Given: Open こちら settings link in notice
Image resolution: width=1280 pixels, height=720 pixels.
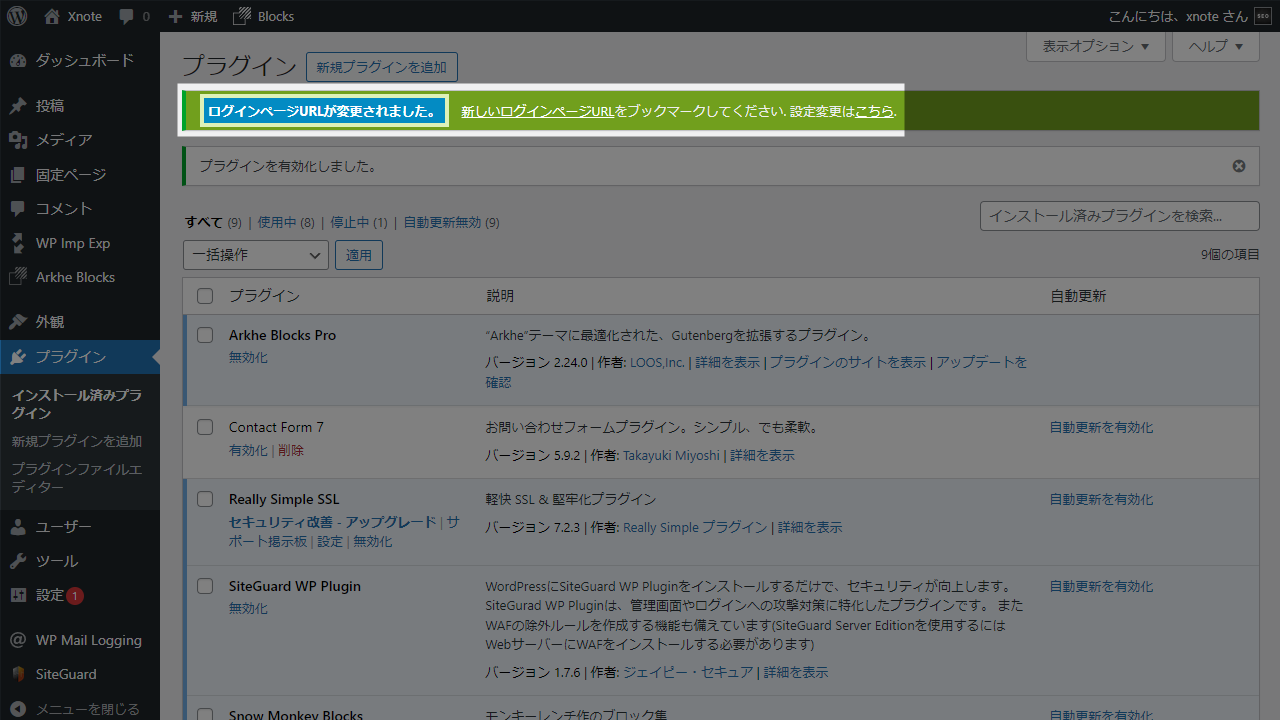Looking at the screenshot, I should (x=874, y=112).
